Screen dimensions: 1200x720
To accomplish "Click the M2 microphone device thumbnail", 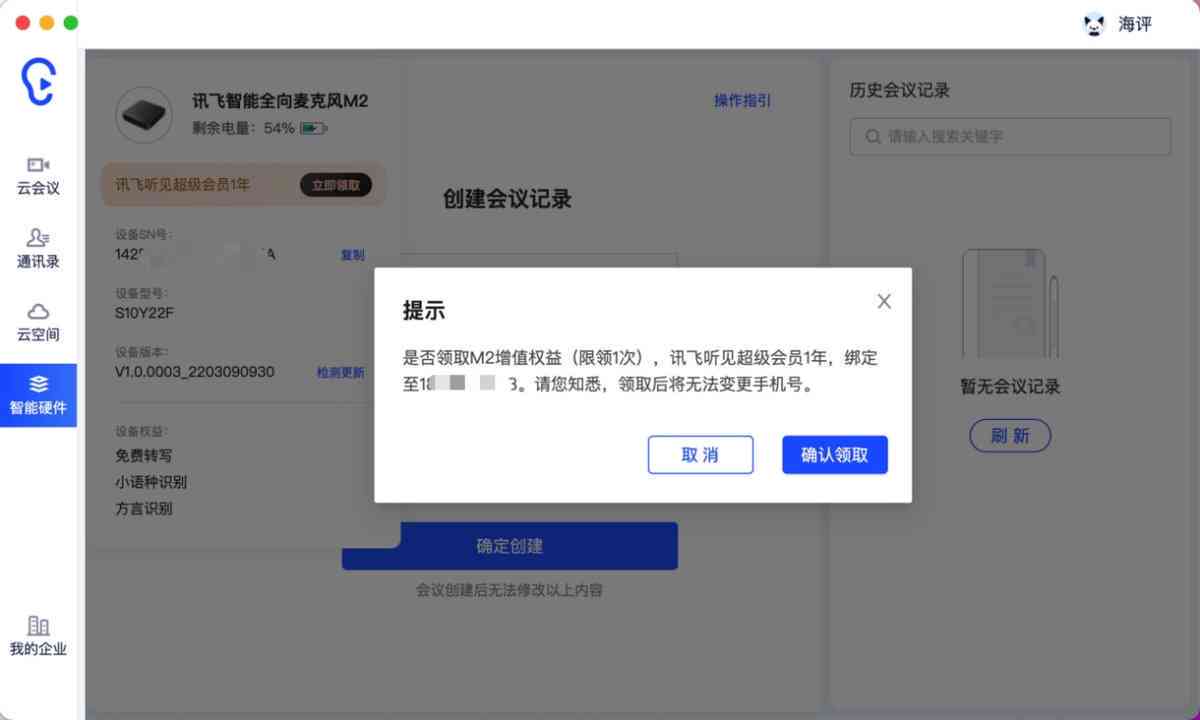I will coord(146,115).
